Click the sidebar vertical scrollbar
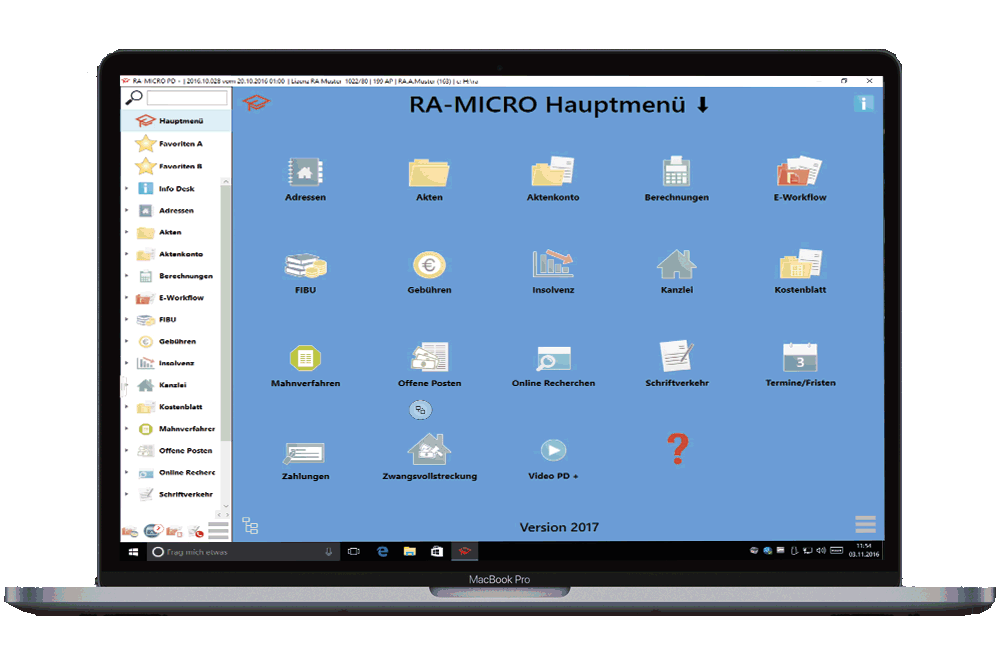 pos(225,312)
